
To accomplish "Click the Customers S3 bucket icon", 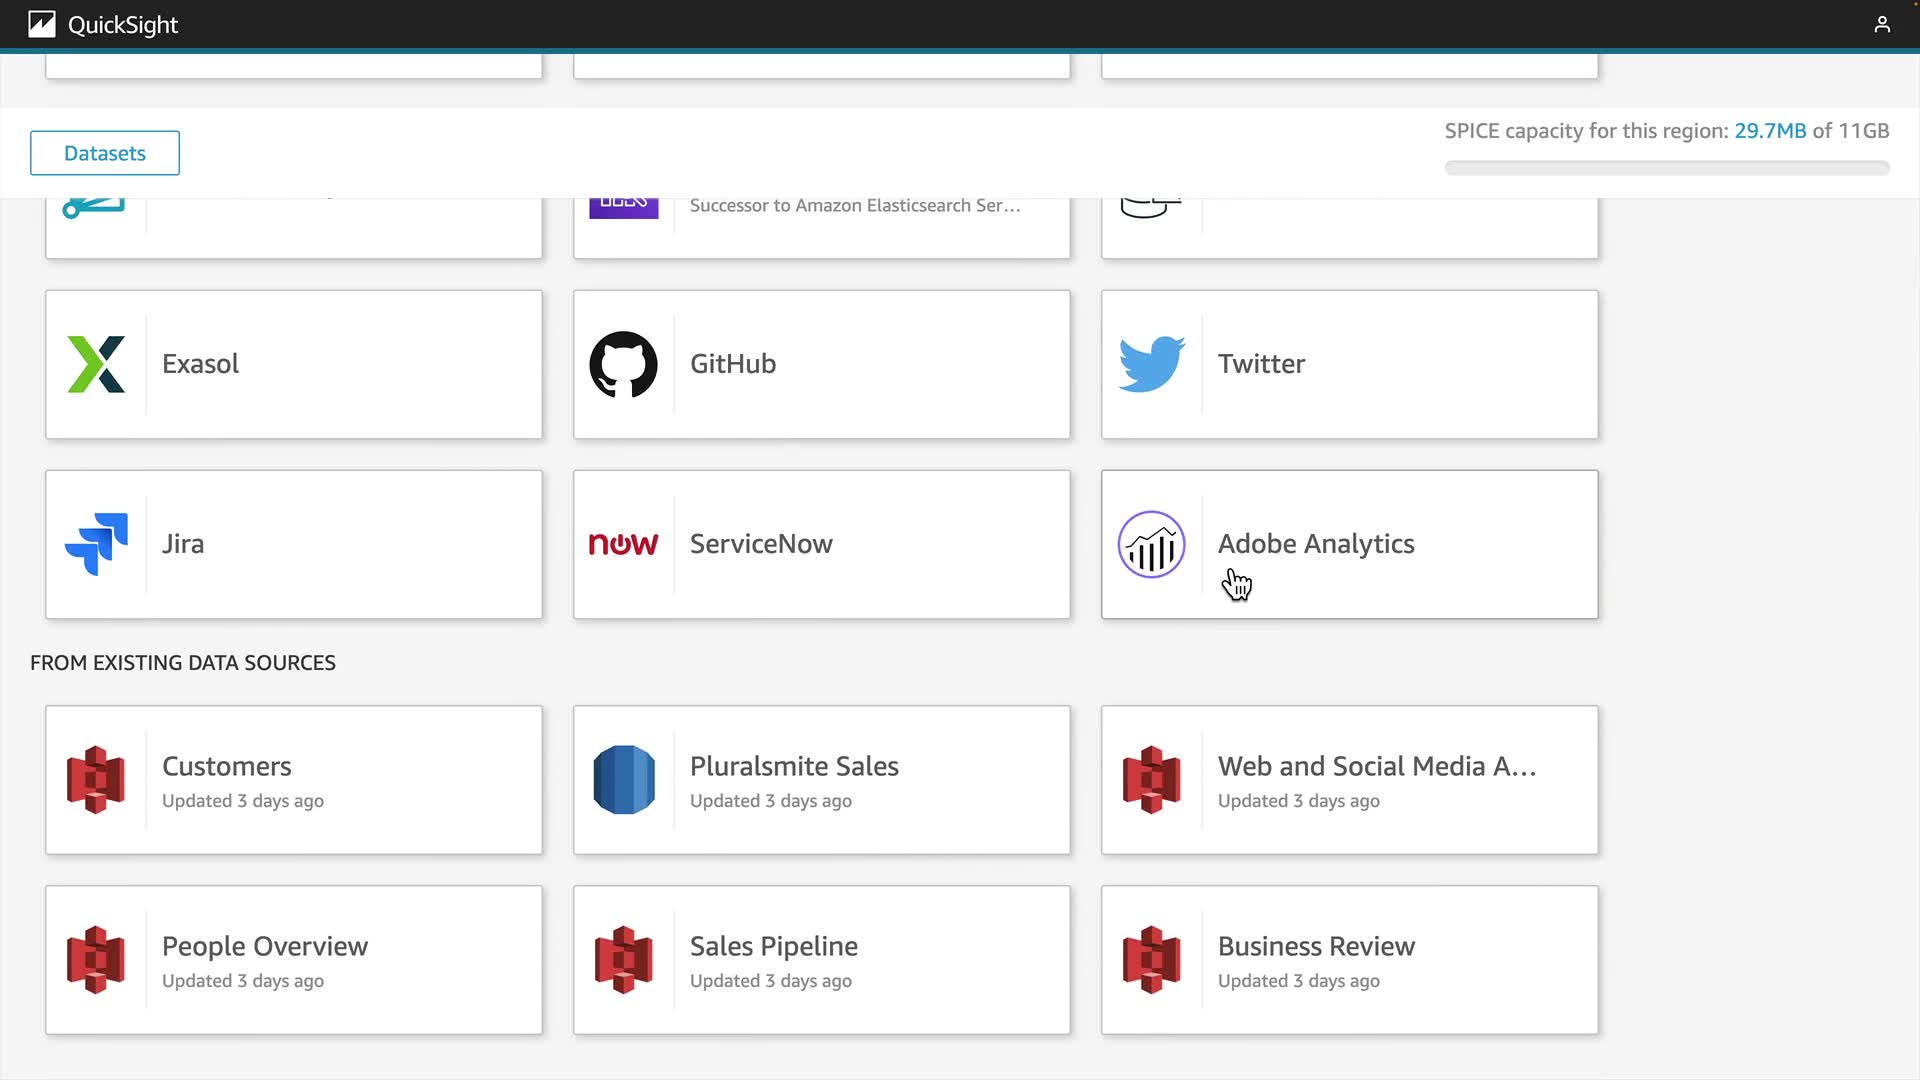I will [96, 780].
